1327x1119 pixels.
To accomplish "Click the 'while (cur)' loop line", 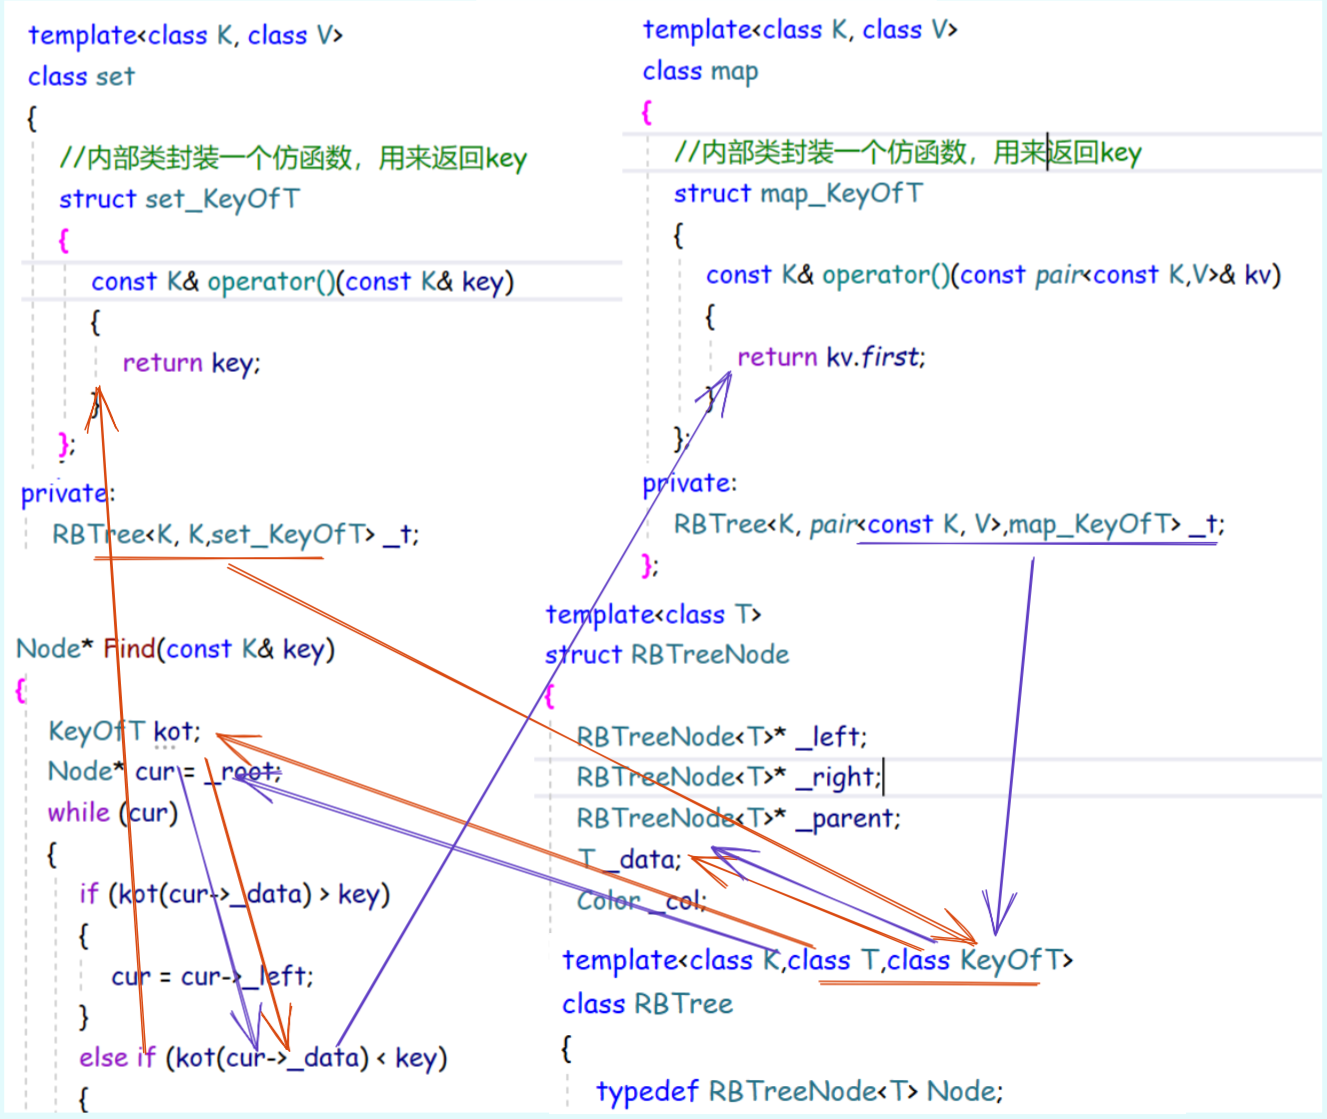I will point(112,812).
